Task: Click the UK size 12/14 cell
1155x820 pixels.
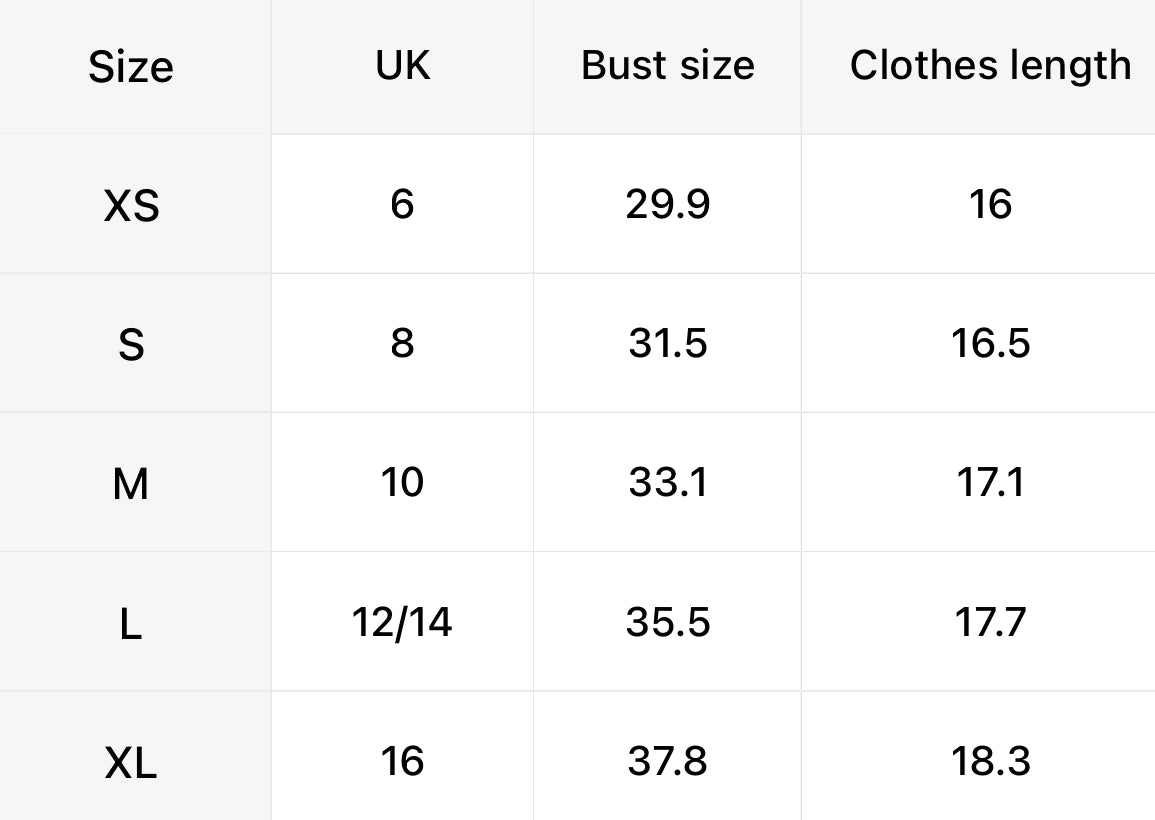Action: [x=402, y=621]
